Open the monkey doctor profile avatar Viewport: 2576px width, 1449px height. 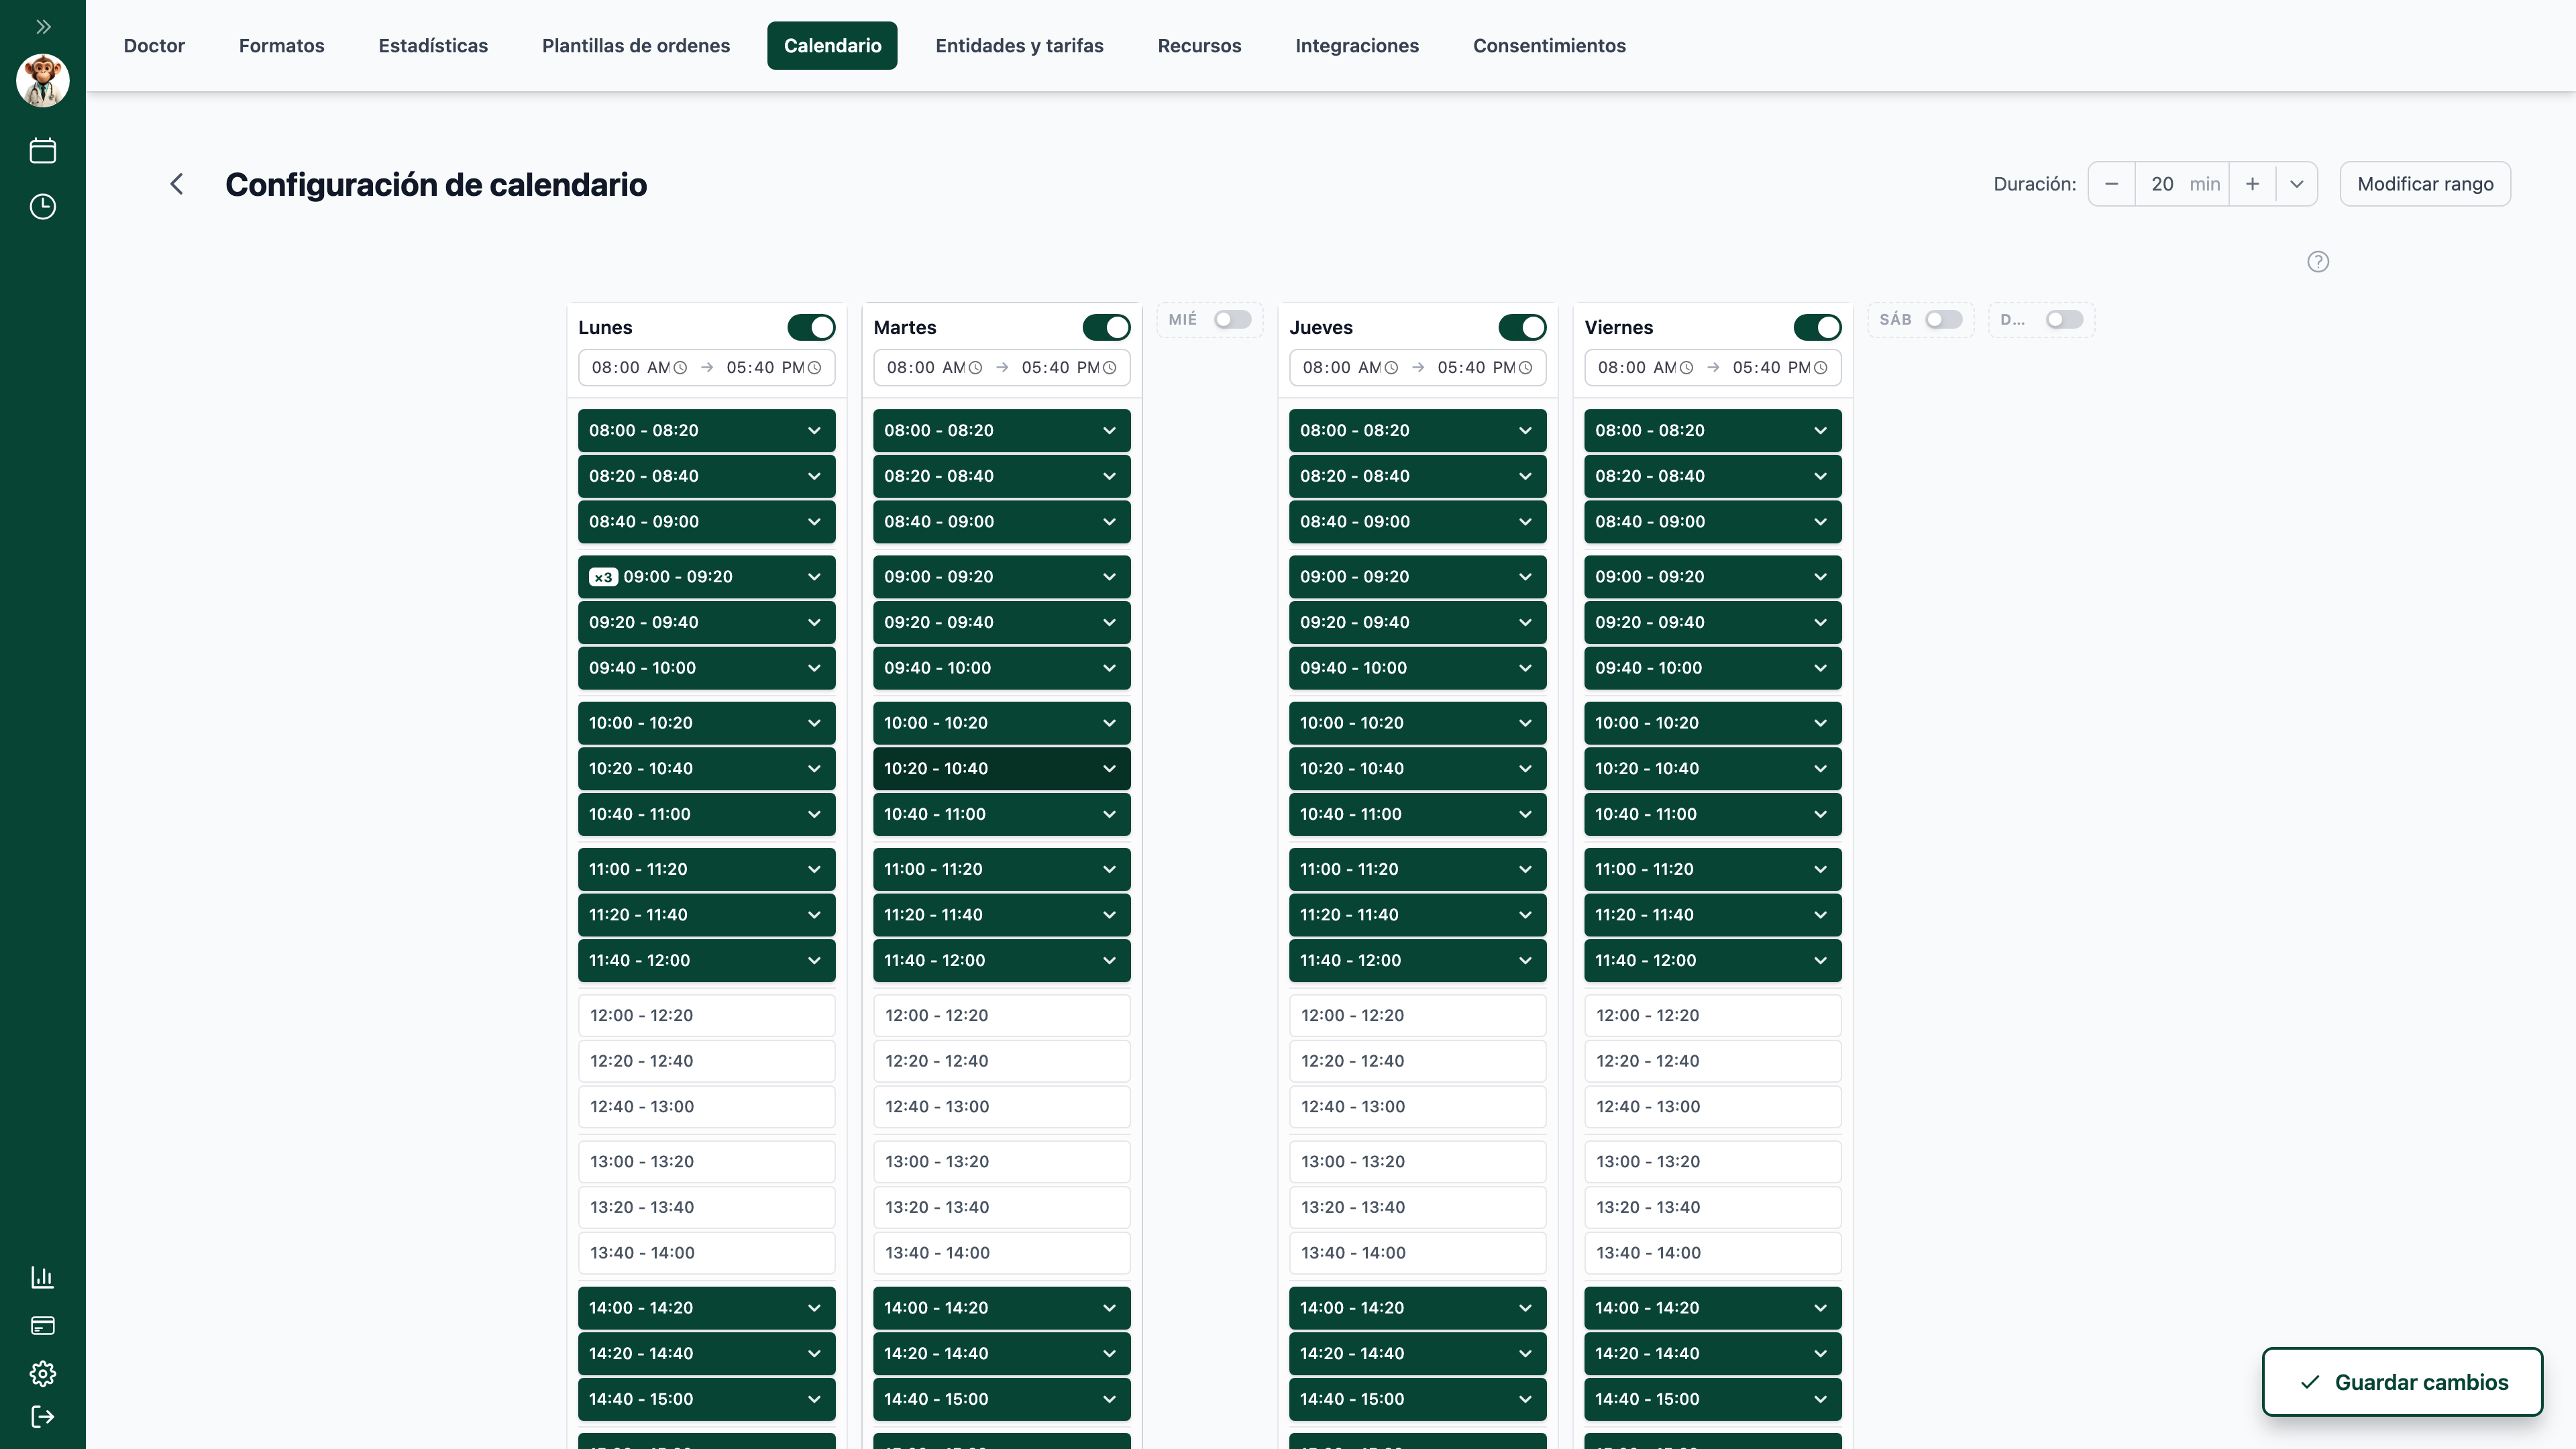tap(43, 81)
